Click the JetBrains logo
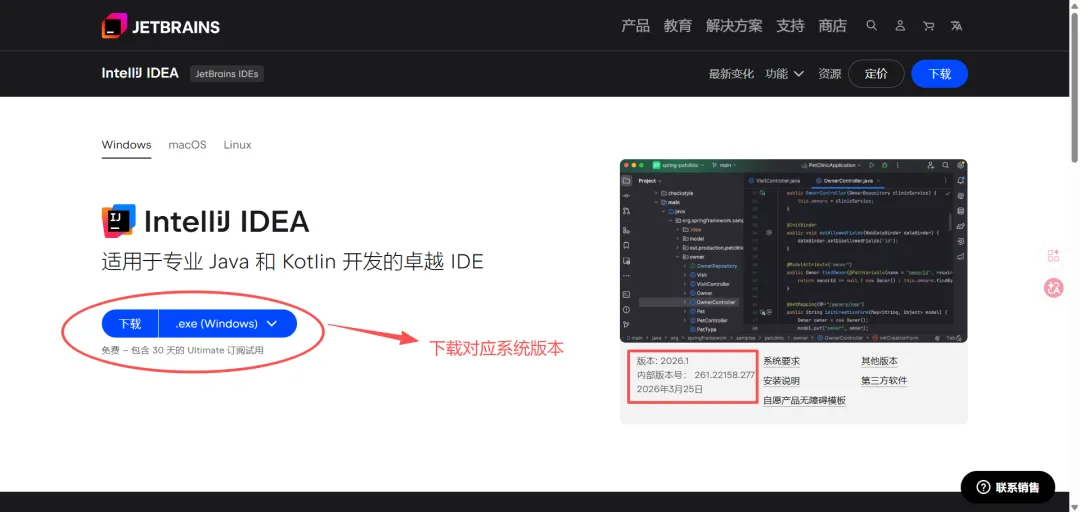Image resolution: width=1080 pixels, height=512 pixels. (160, 26)
